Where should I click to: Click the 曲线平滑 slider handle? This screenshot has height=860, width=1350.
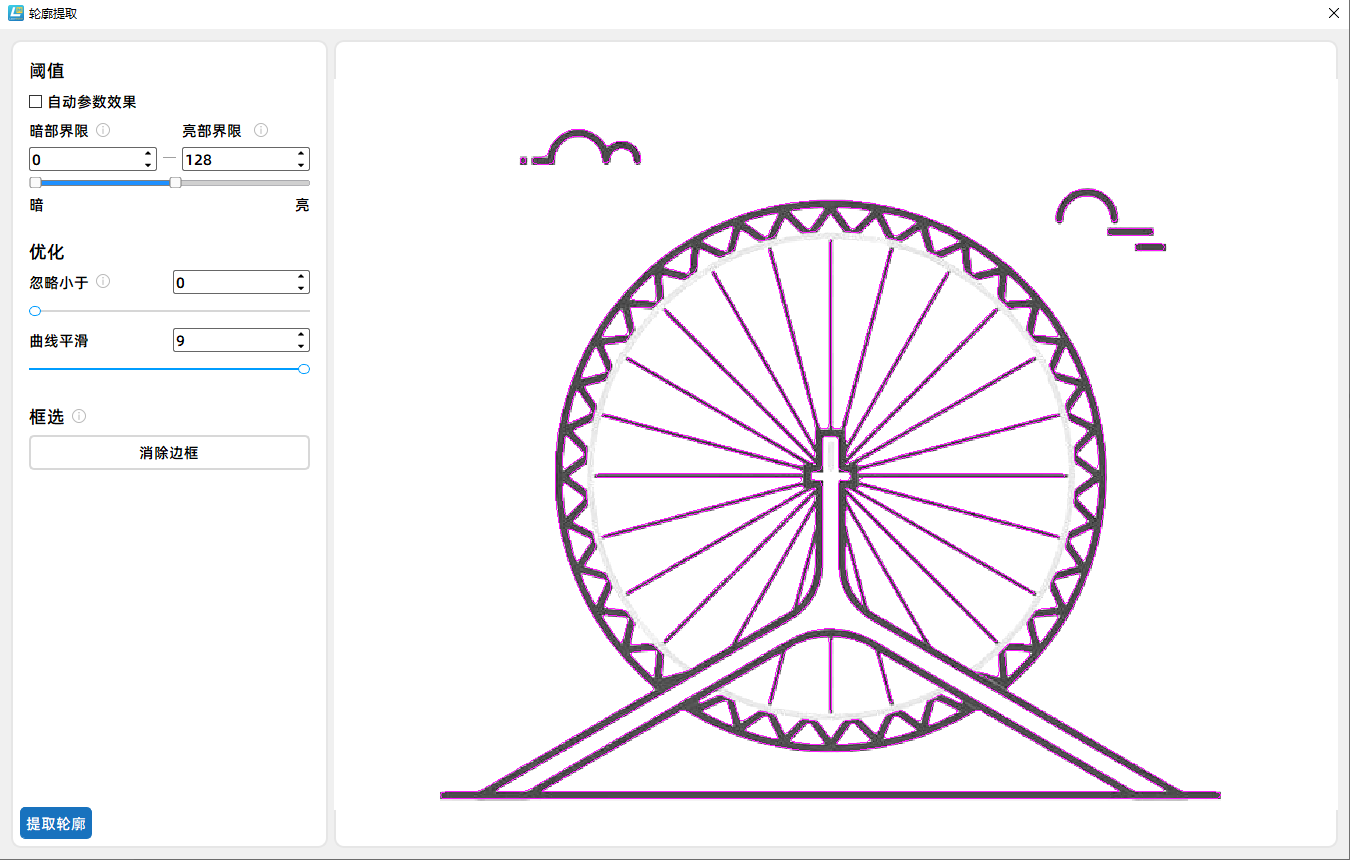[304, 369]
